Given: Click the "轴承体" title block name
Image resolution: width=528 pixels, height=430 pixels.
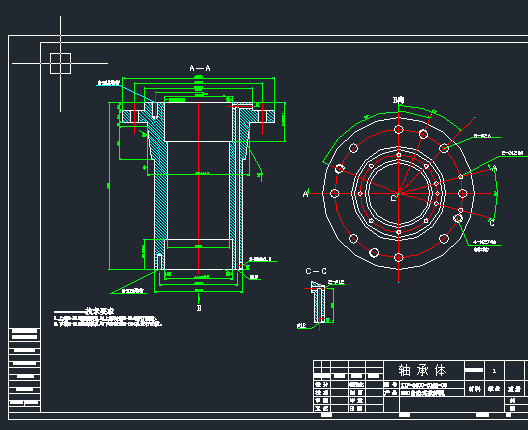Looking at the screenshot, I should [423, 370].
